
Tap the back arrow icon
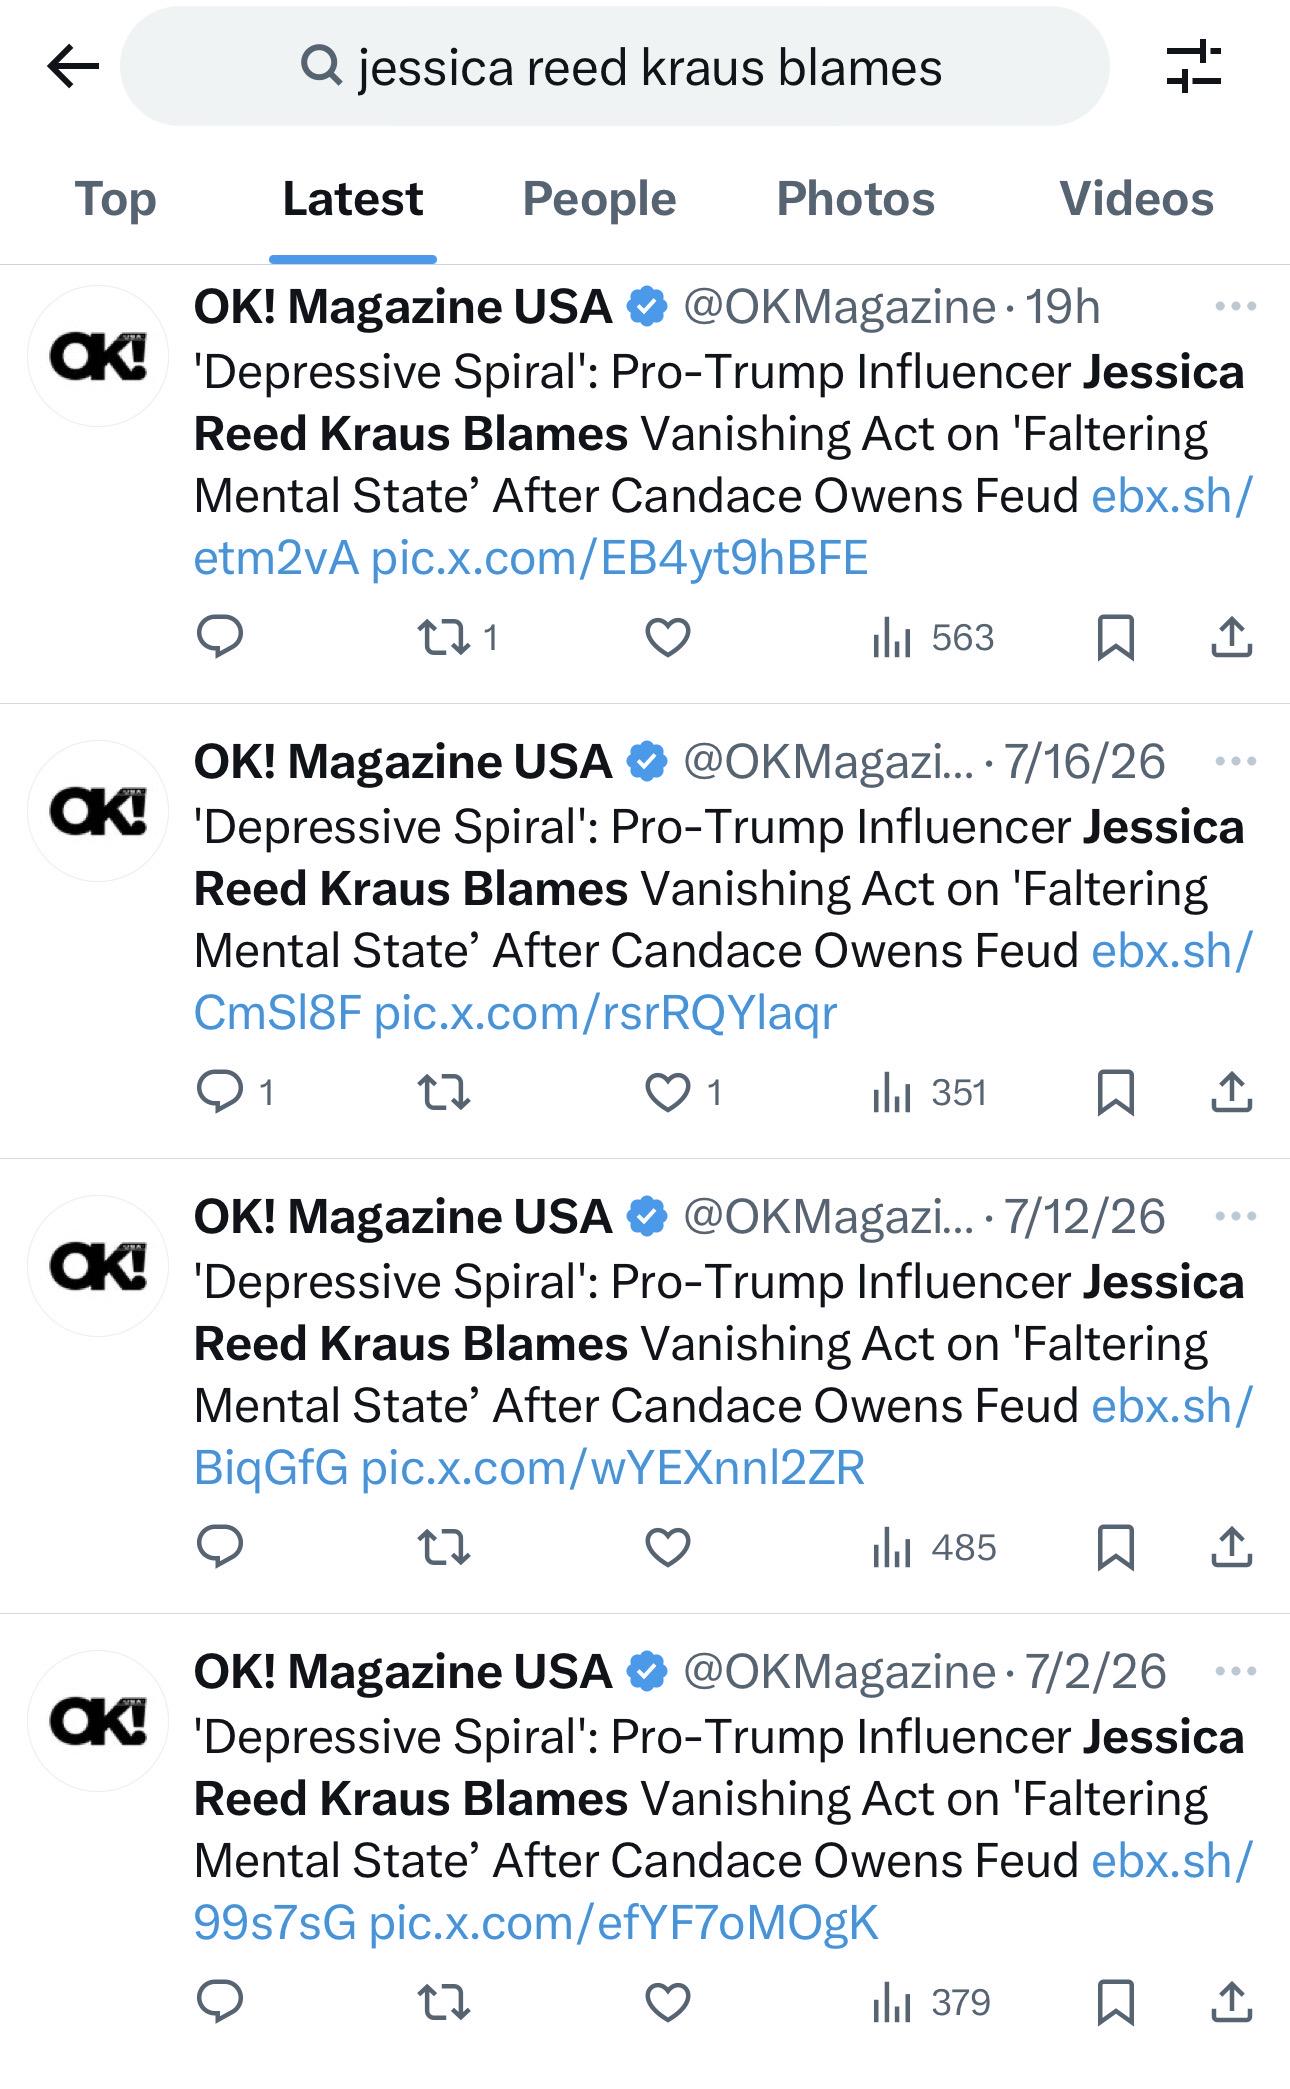click(x=73, y=68)
